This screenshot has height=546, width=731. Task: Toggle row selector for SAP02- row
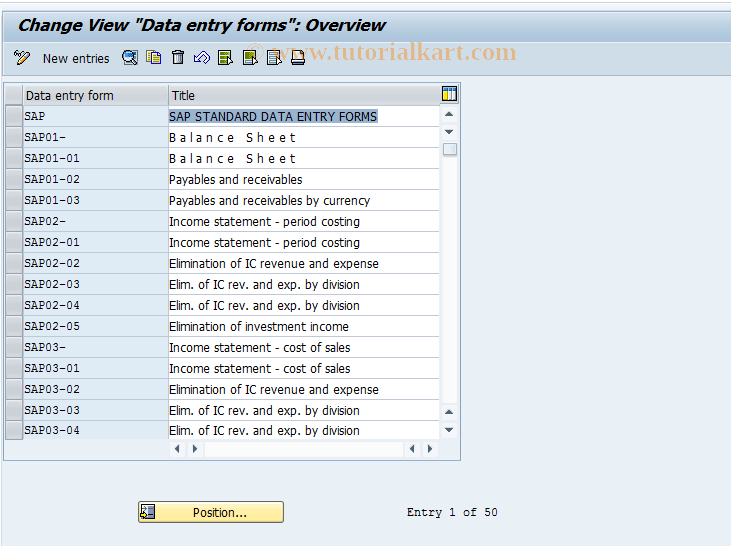[x=14, y=221]
